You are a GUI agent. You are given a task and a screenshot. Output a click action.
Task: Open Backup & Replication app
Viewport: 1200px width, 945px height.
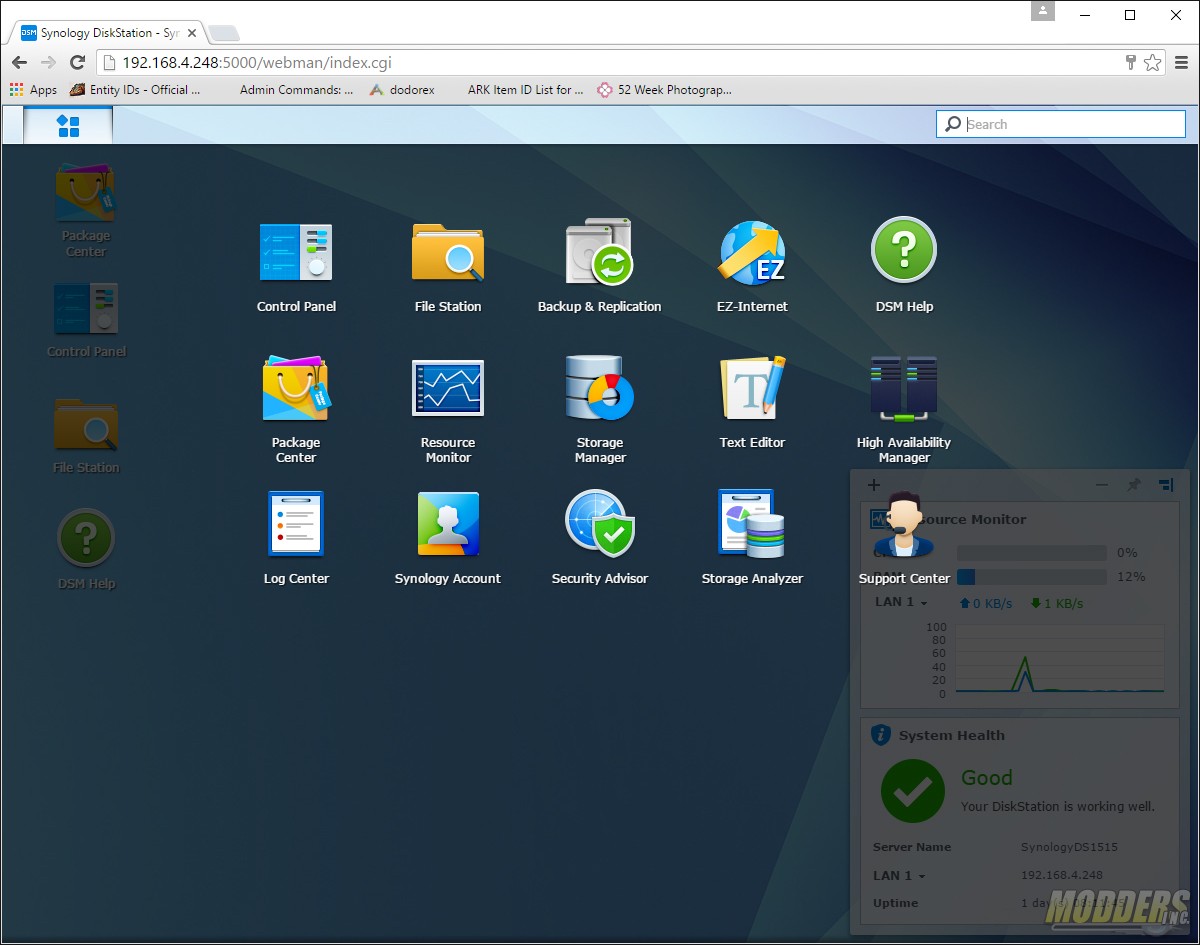599,266
